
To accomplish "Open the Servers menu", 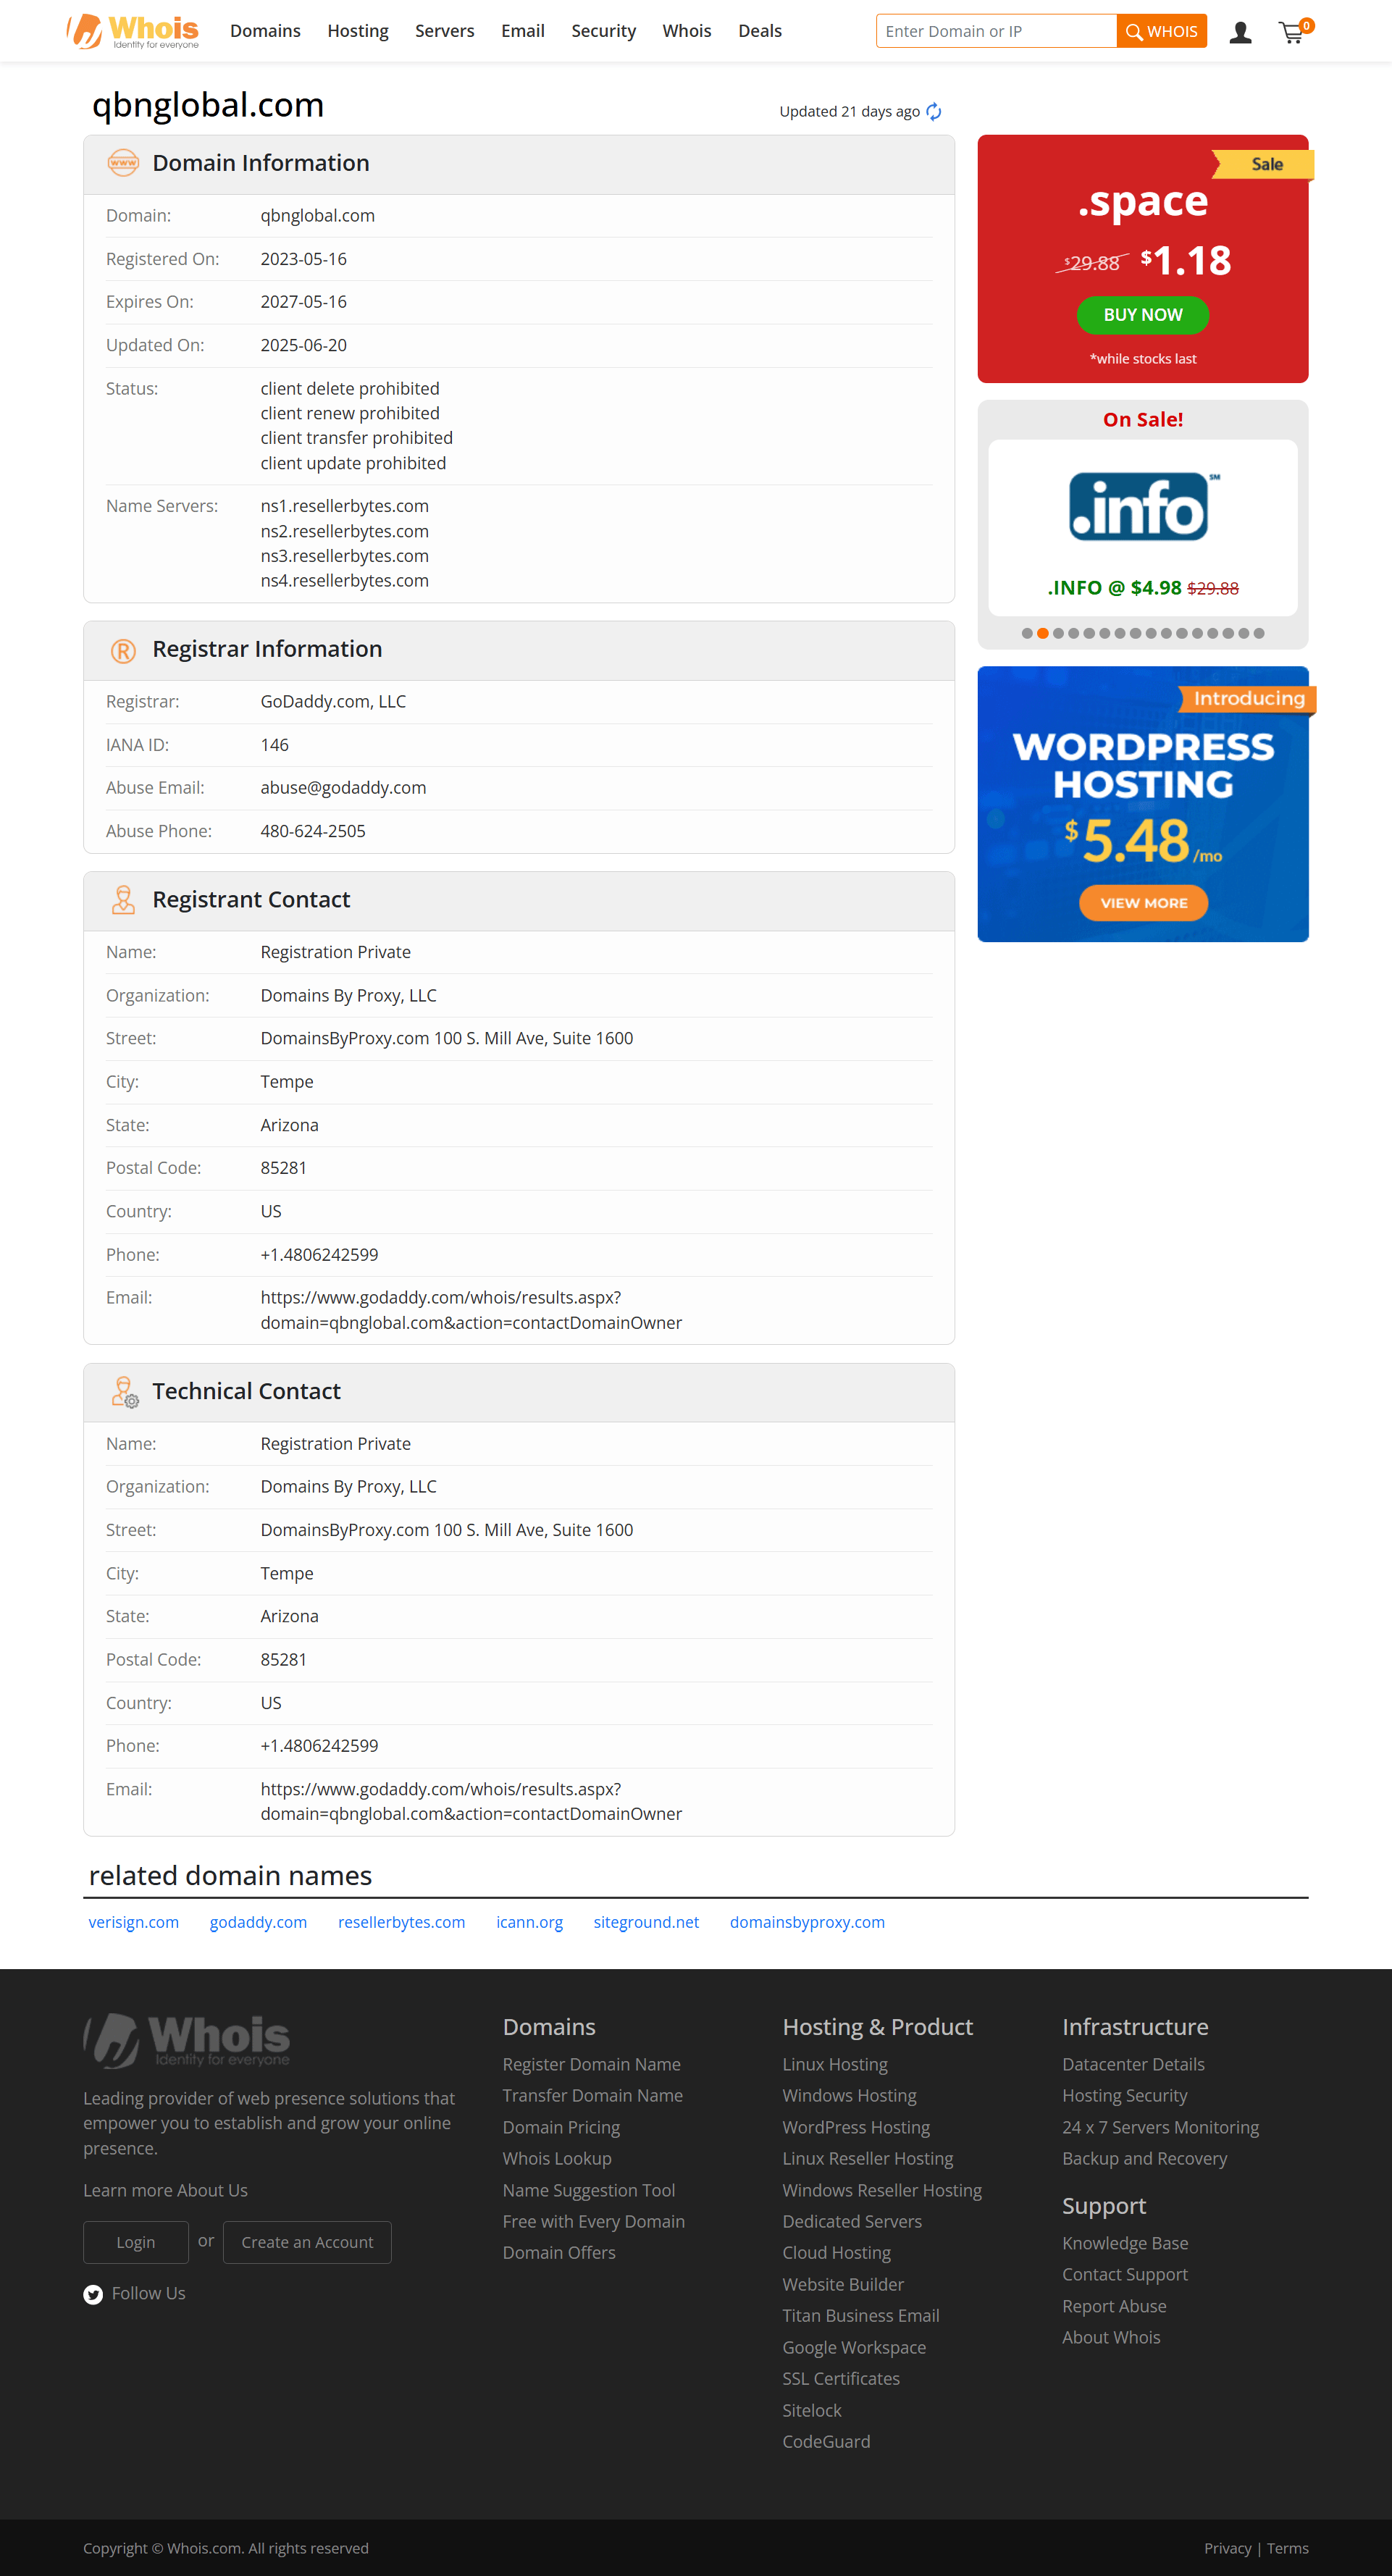I will (x=445, y=31).
